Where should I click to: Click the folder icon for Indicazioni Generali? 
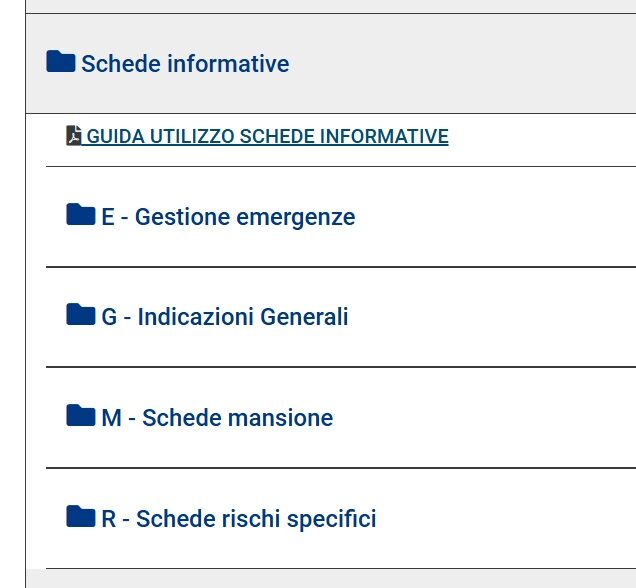81,315
